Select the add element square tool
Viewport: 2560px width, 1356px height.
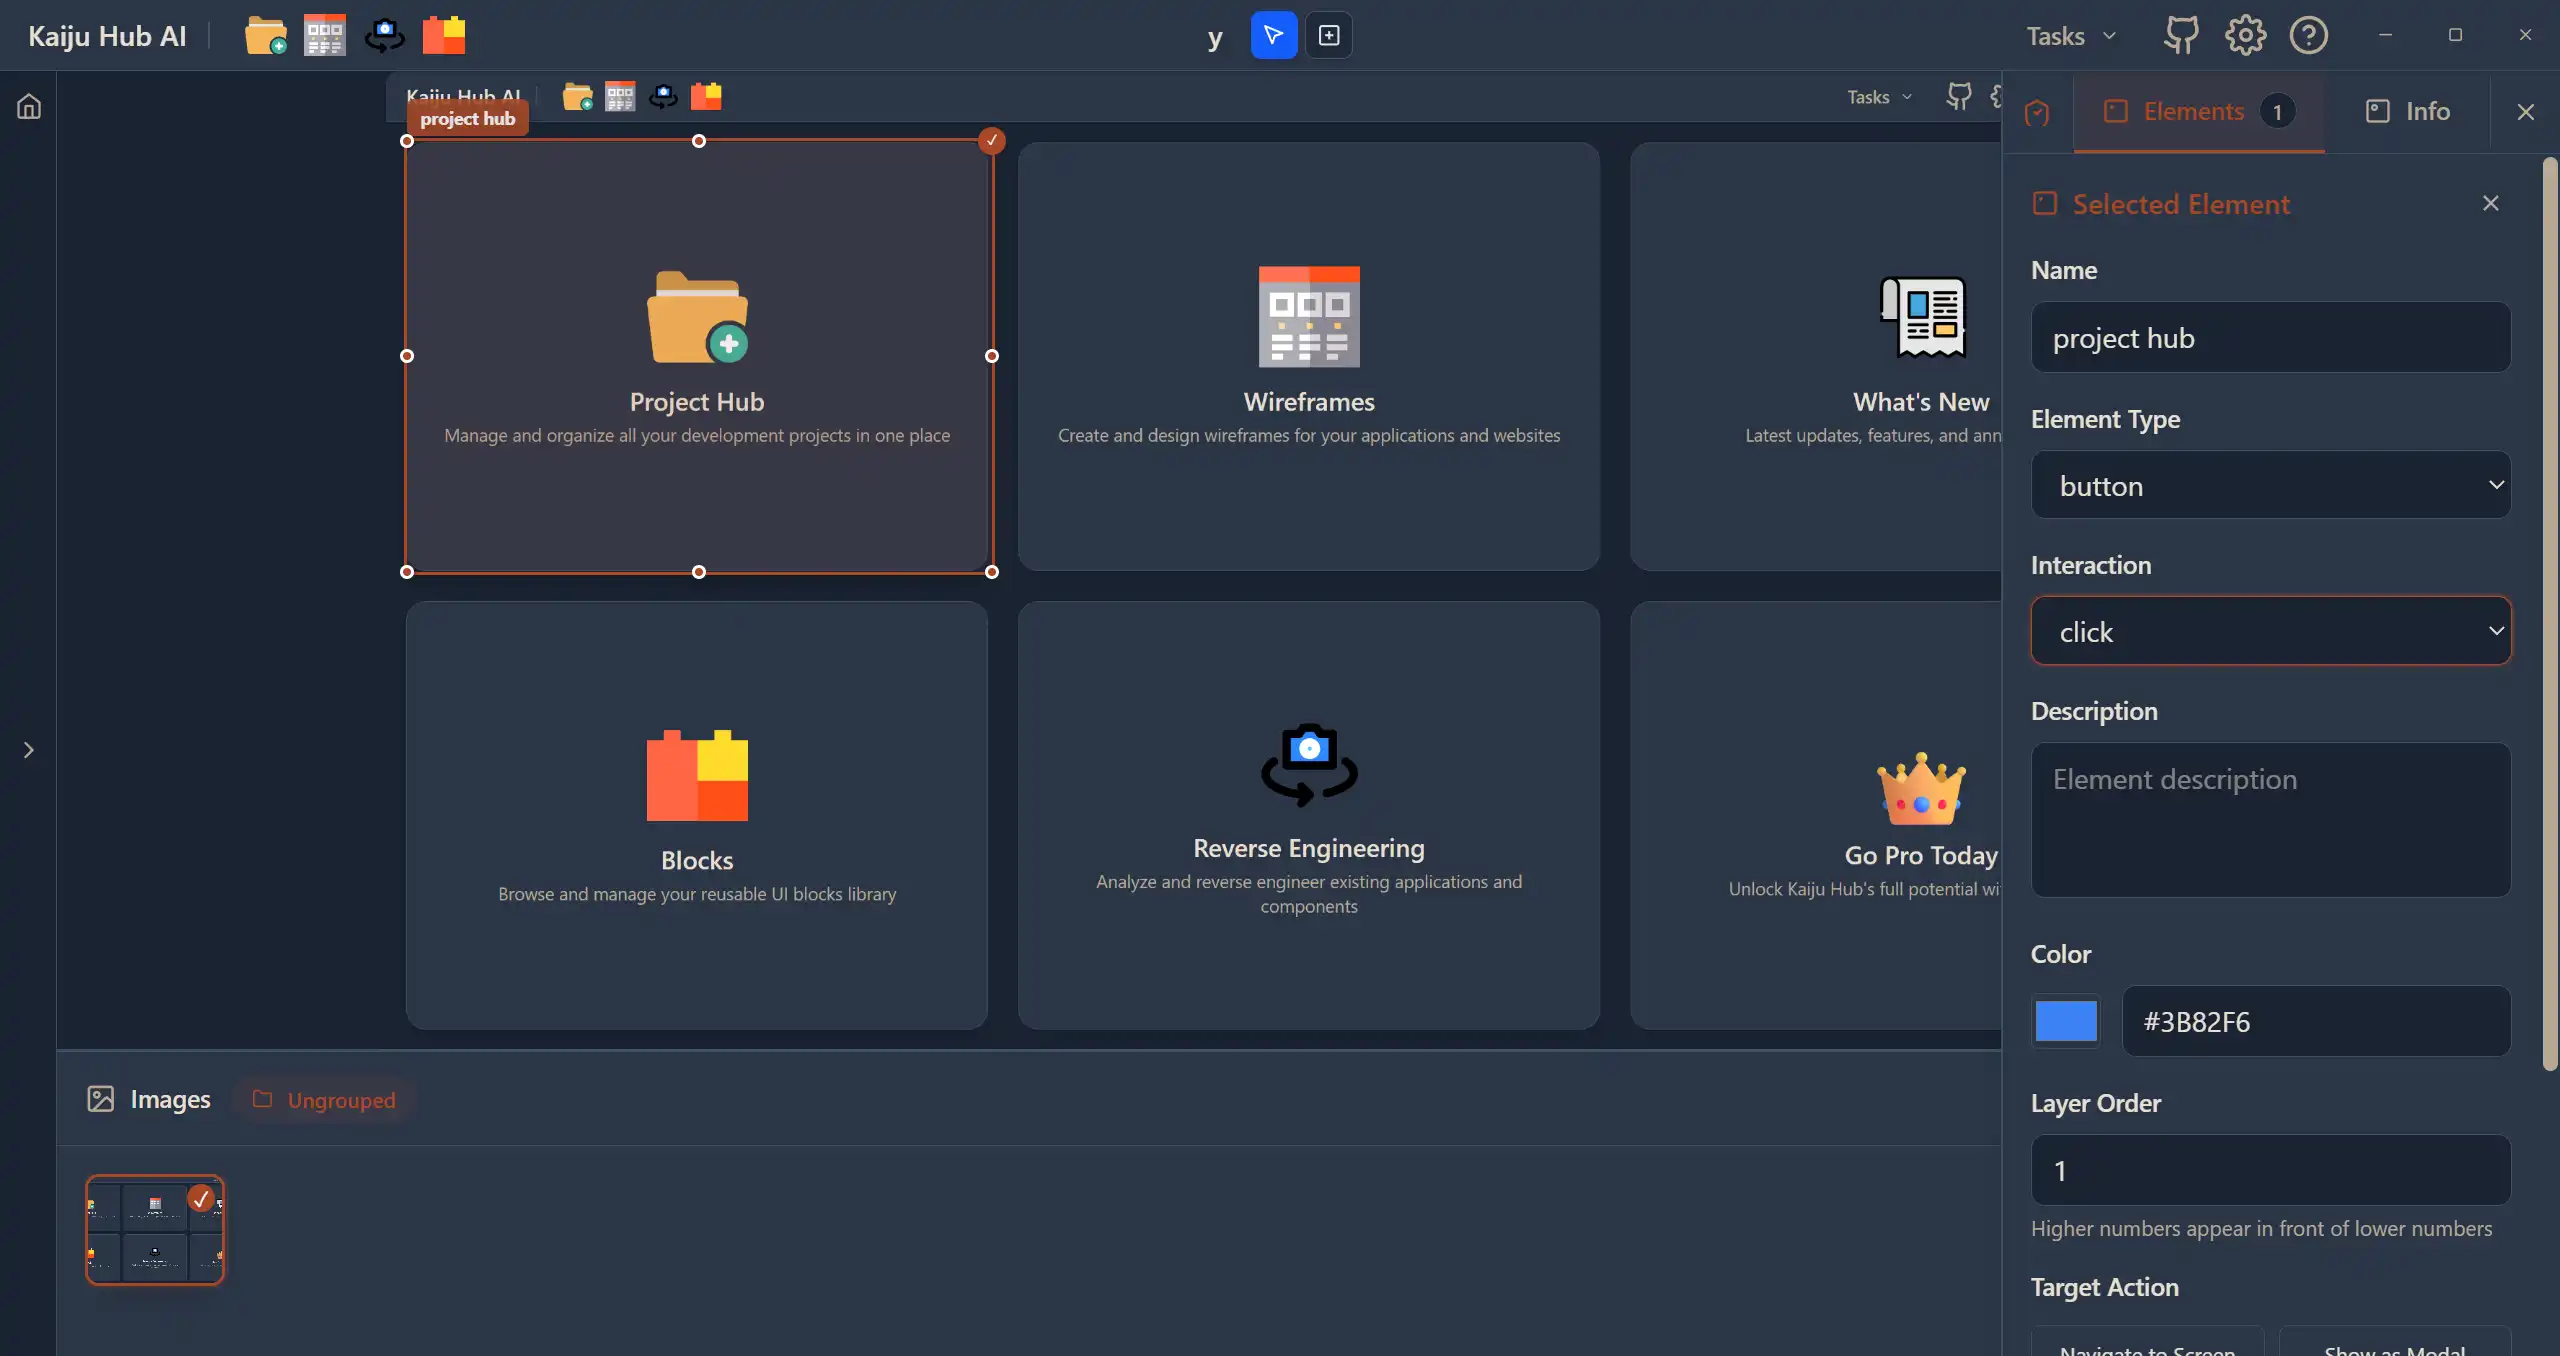coord(1329,35)
